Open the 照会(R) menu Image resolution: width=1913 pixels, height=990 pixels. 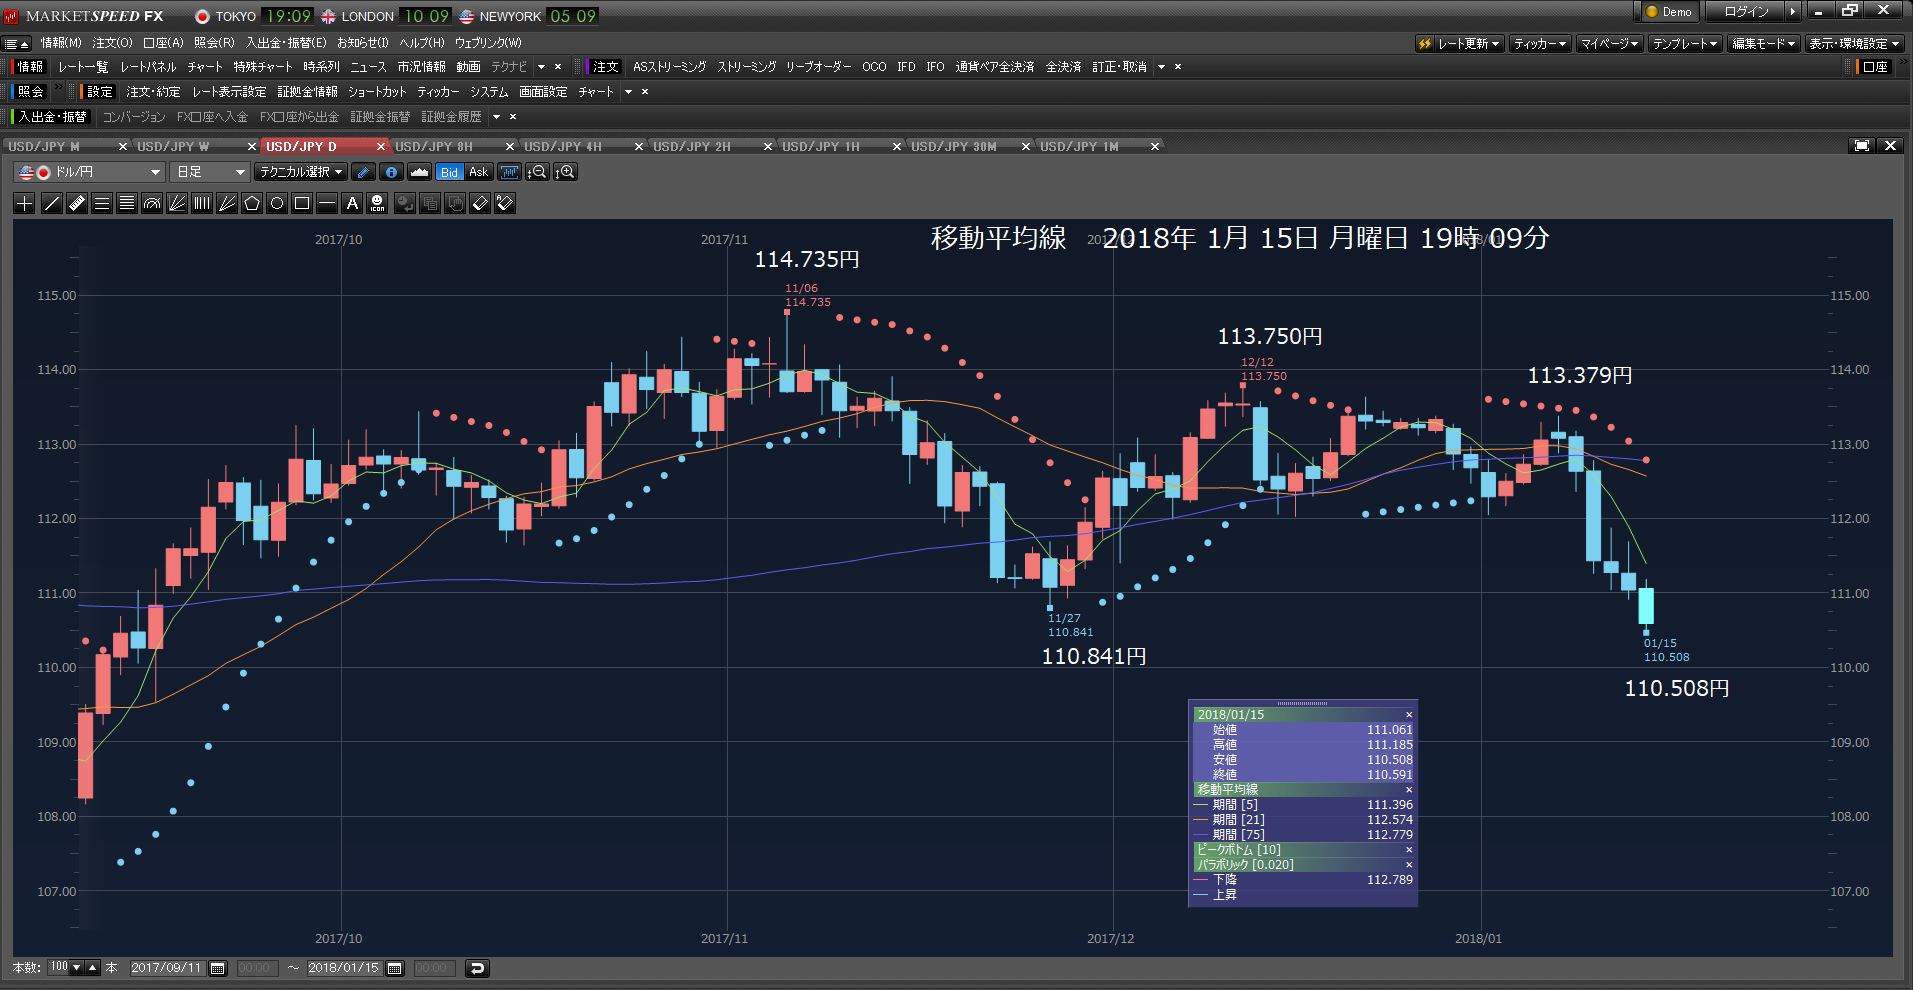tap(214, 43)
